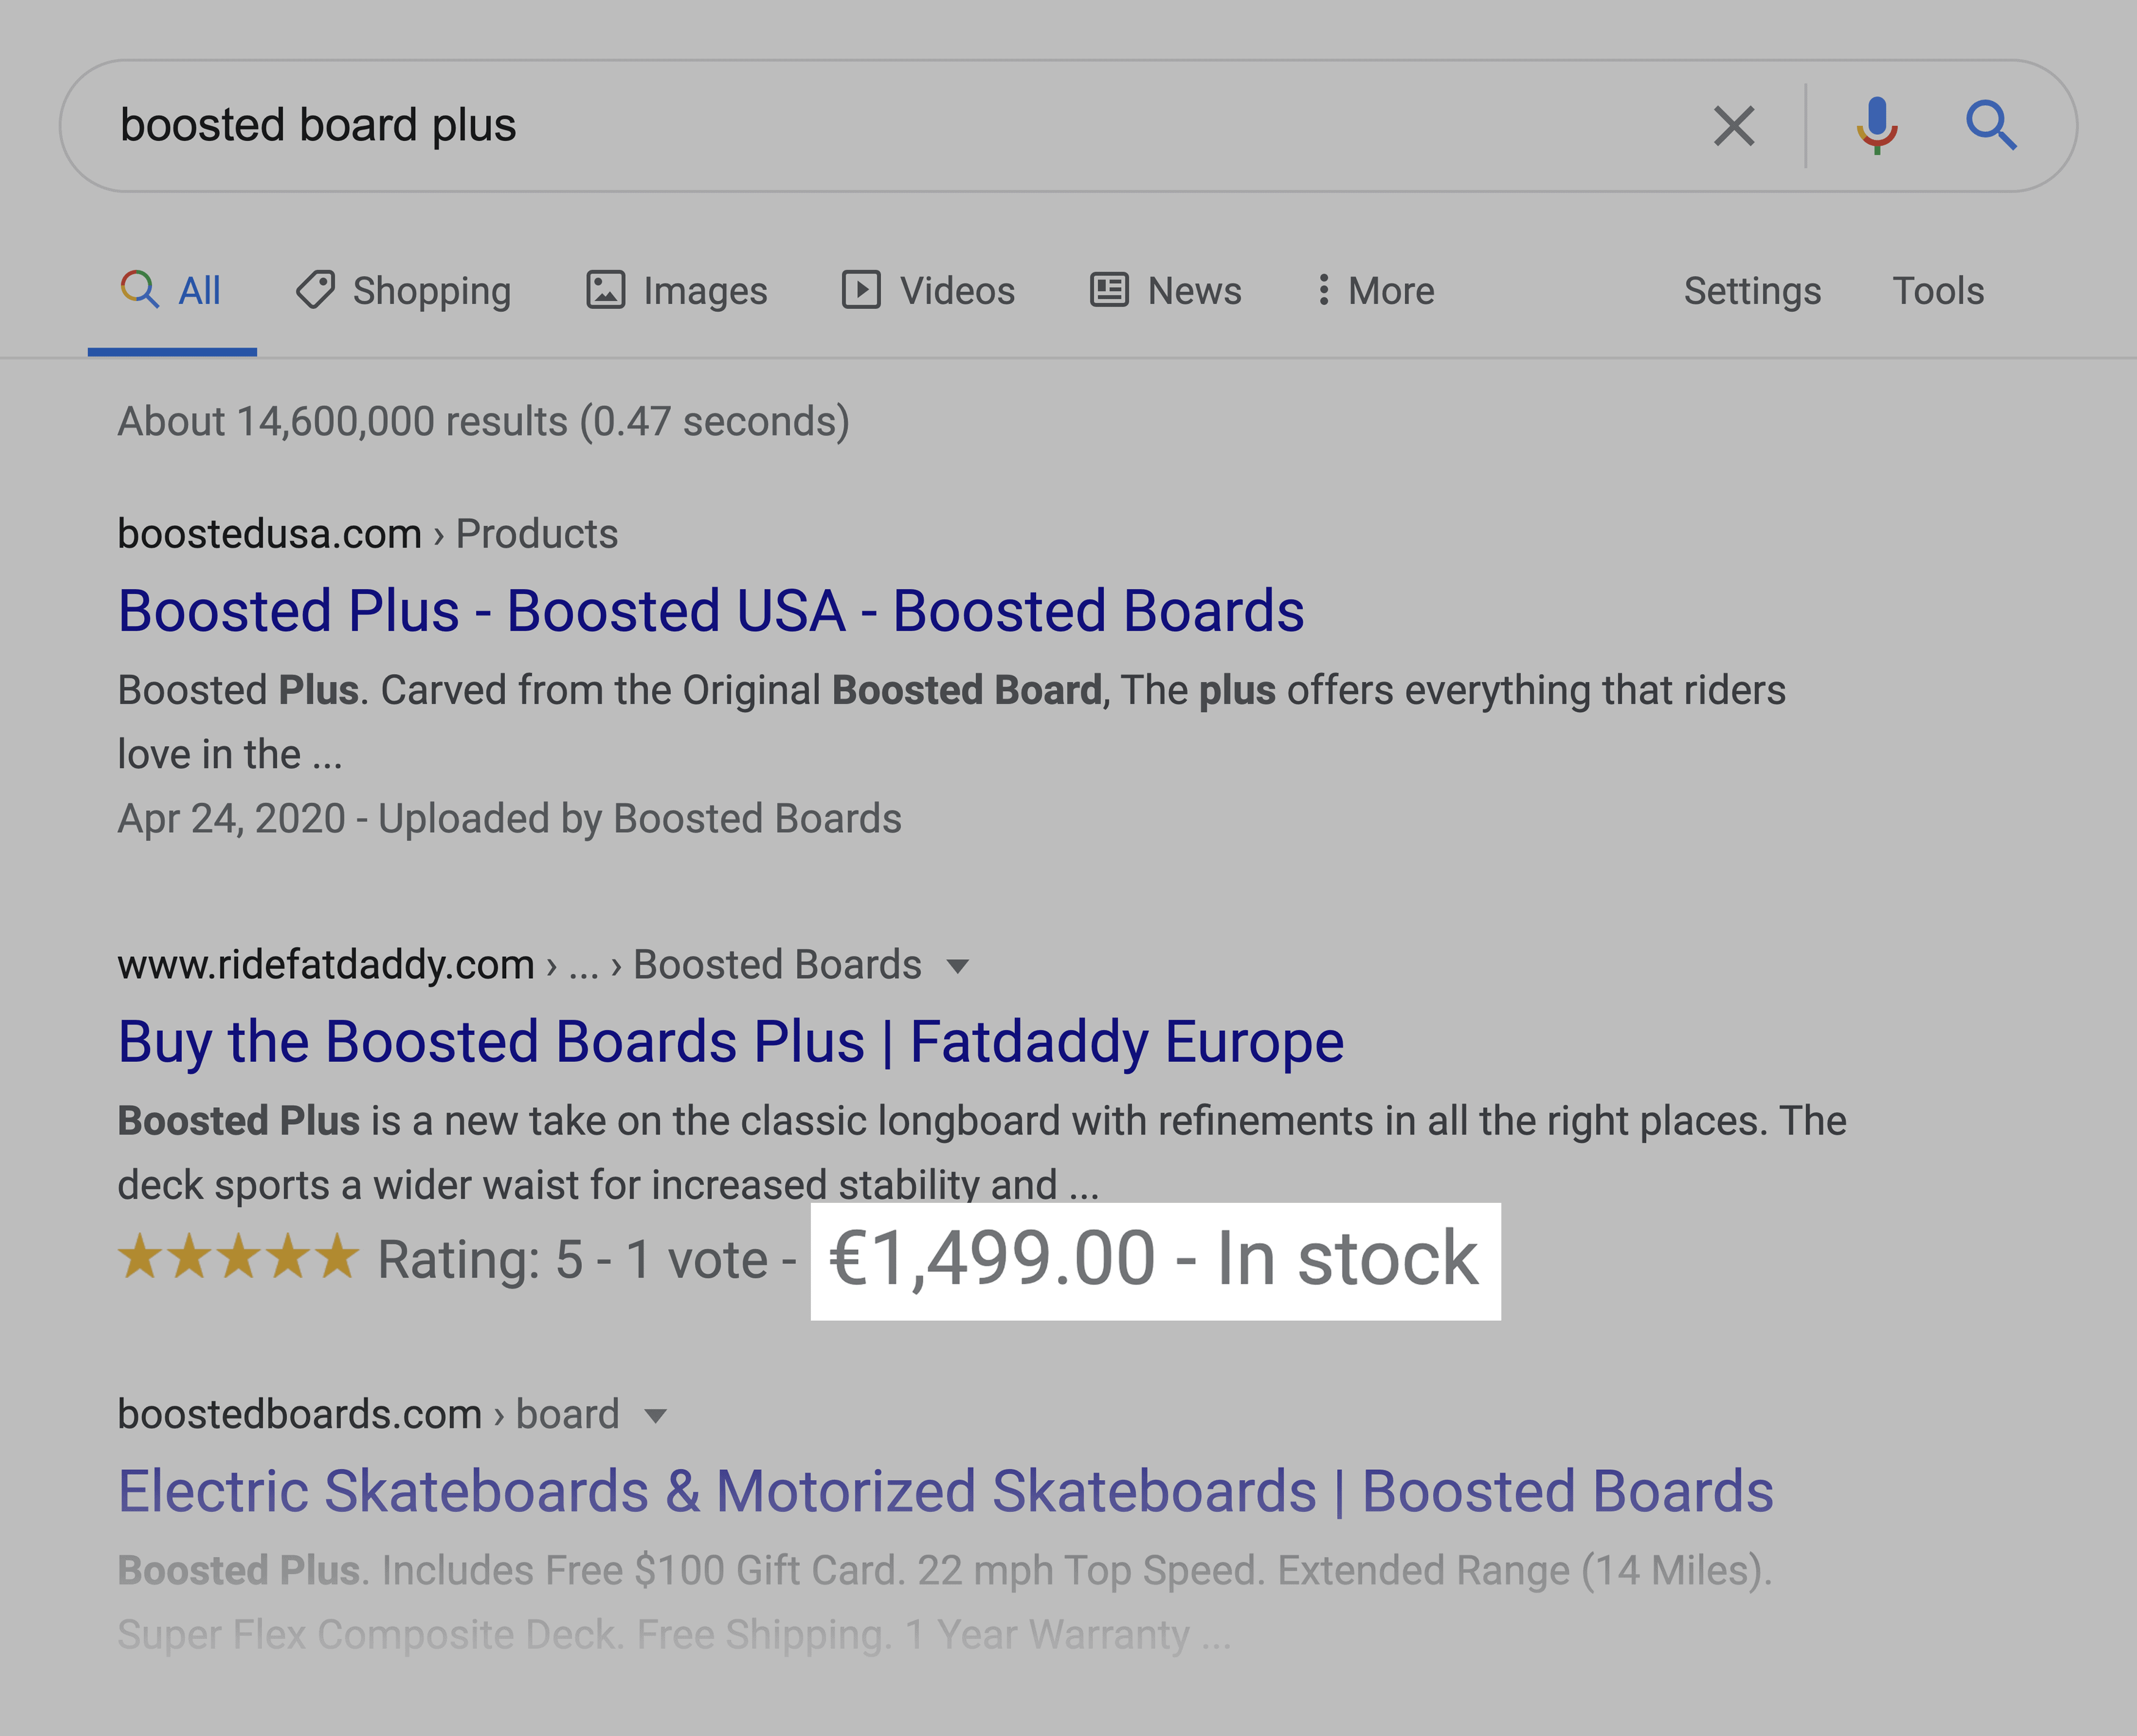Clear the search query with the X icon
The width and height of the screenshot is (2137, 1736).
pos(1733,126)
